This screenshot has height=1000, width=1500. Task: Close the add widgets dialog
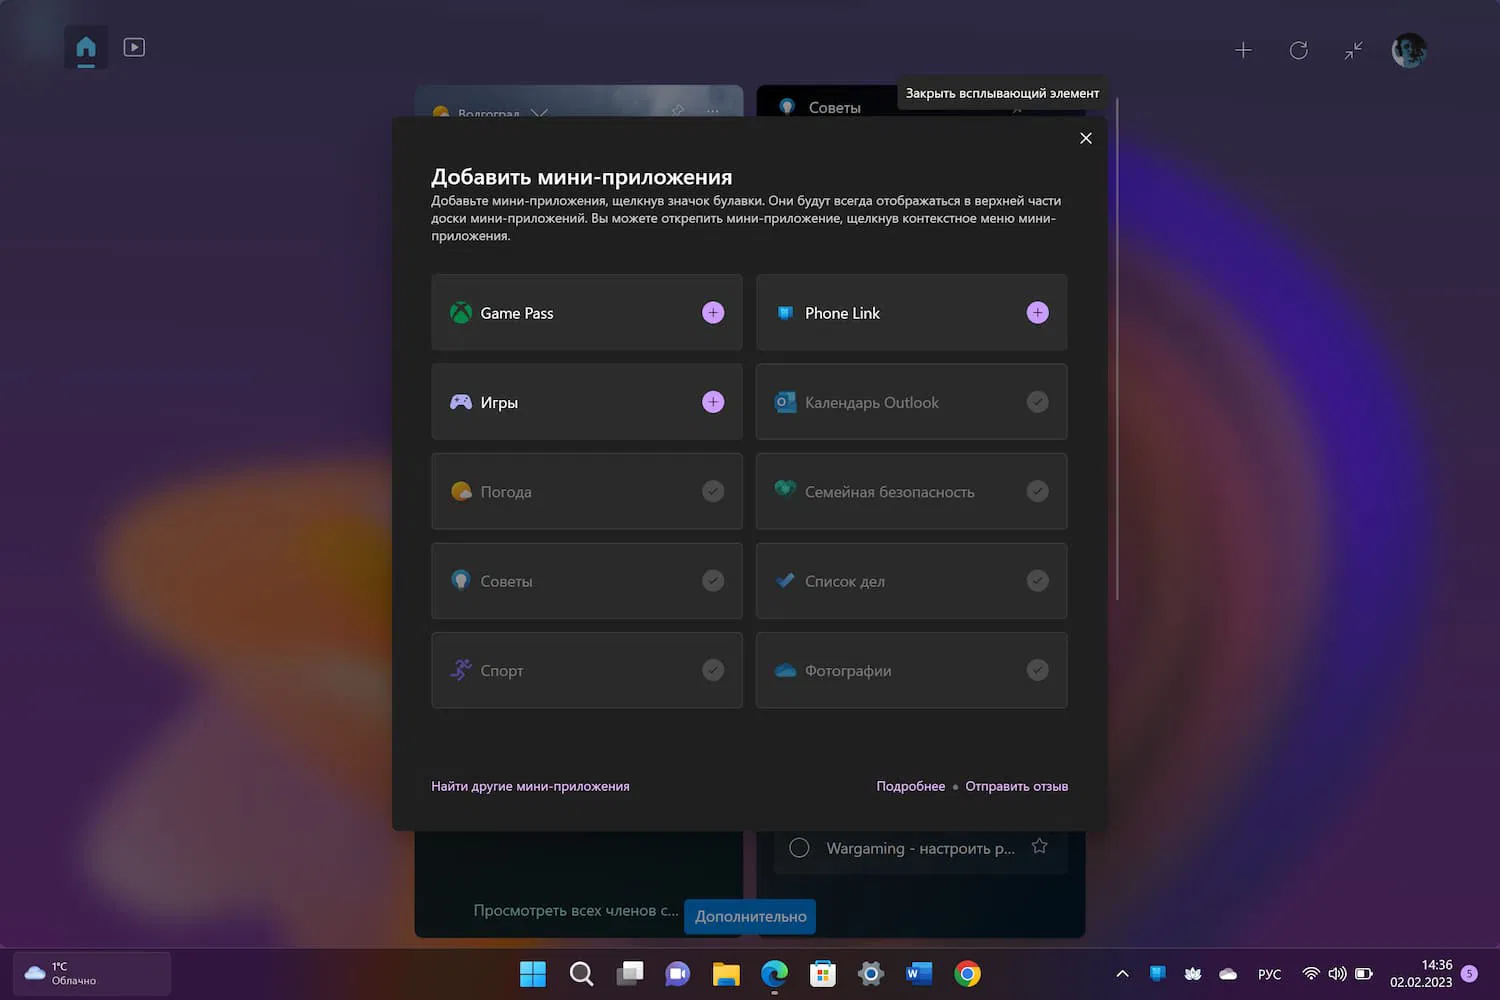pyautogui.click(x=1086, y=138)
